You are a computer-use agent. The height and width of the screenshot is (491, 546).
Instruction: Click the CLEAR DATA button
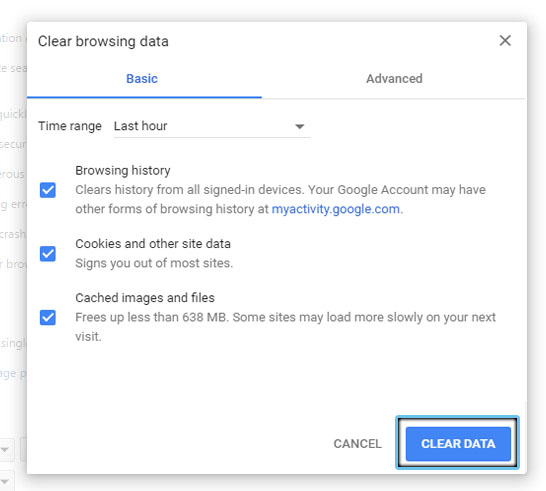pos(458,444)
